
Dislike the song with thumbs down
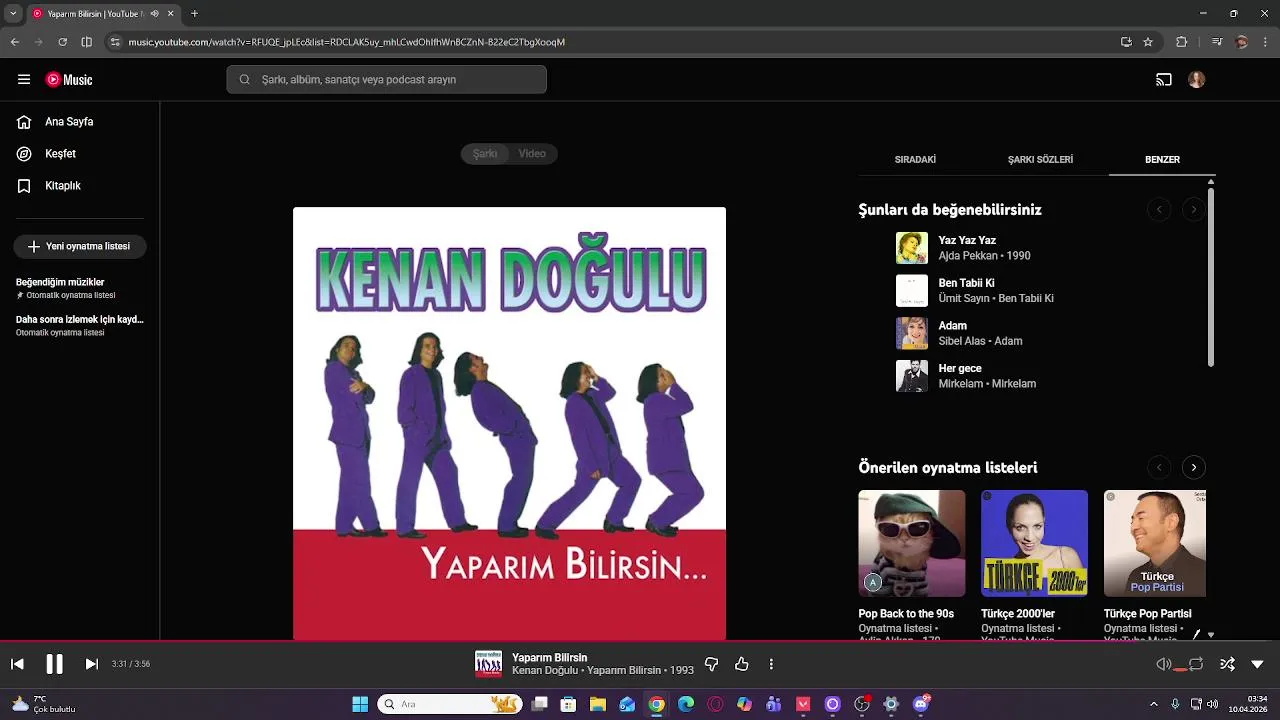point(712,664)
